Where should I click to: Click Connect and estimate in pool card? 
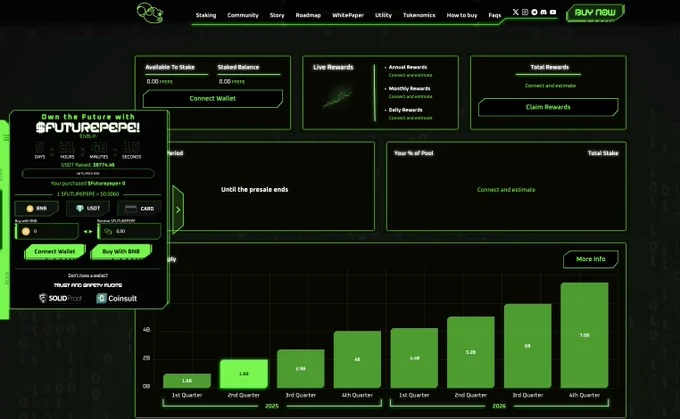pos(506,190)
